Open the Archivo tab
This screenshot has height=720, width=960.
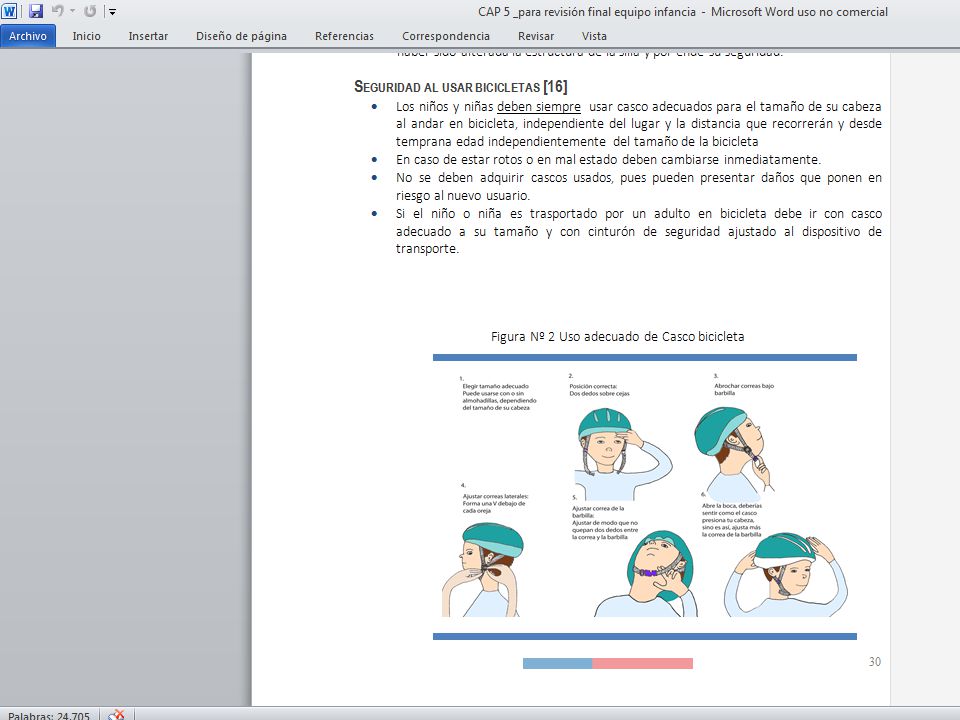[28, 36]
